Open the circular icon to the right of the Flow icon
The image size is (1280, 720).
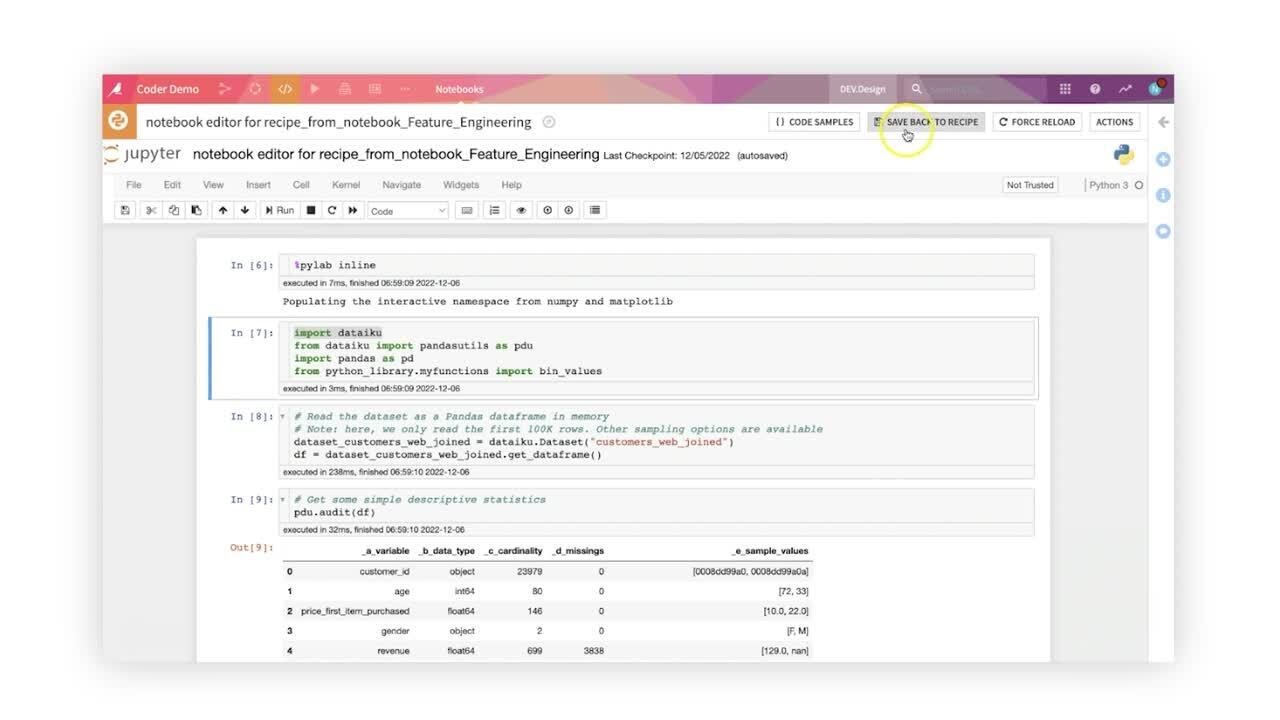(255, 89)
